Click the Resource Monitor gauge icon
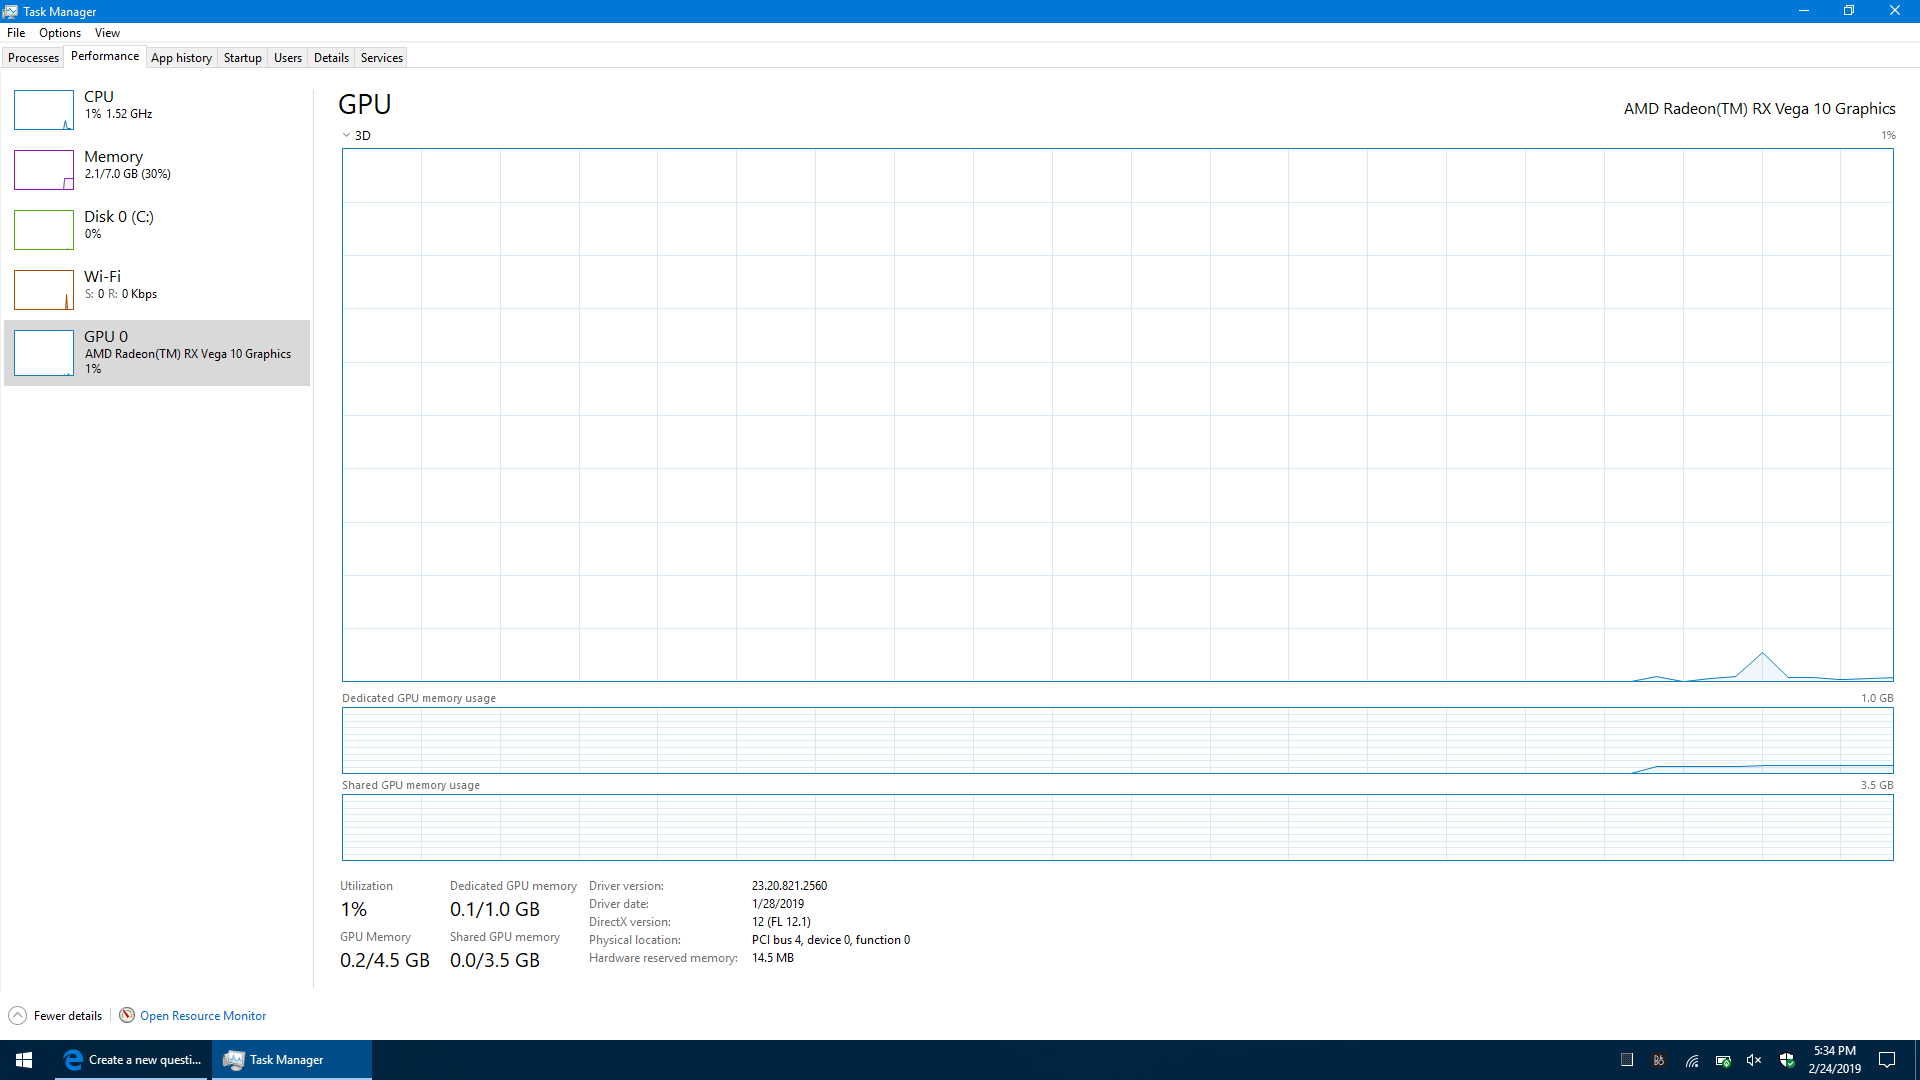The width and height of the screenshot is (1920, 1080). pyautogui.click(x=127, y=1015)
